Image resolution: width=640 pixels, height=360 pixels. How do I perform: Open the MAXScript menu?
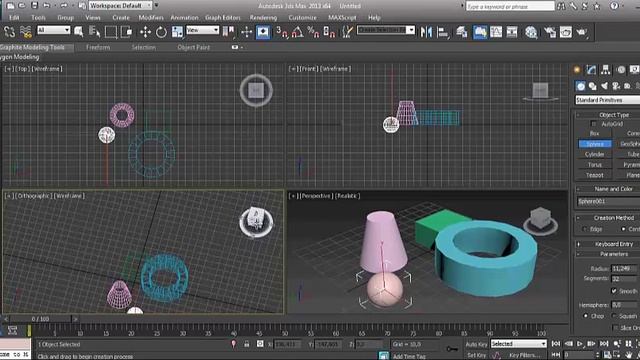342,18
